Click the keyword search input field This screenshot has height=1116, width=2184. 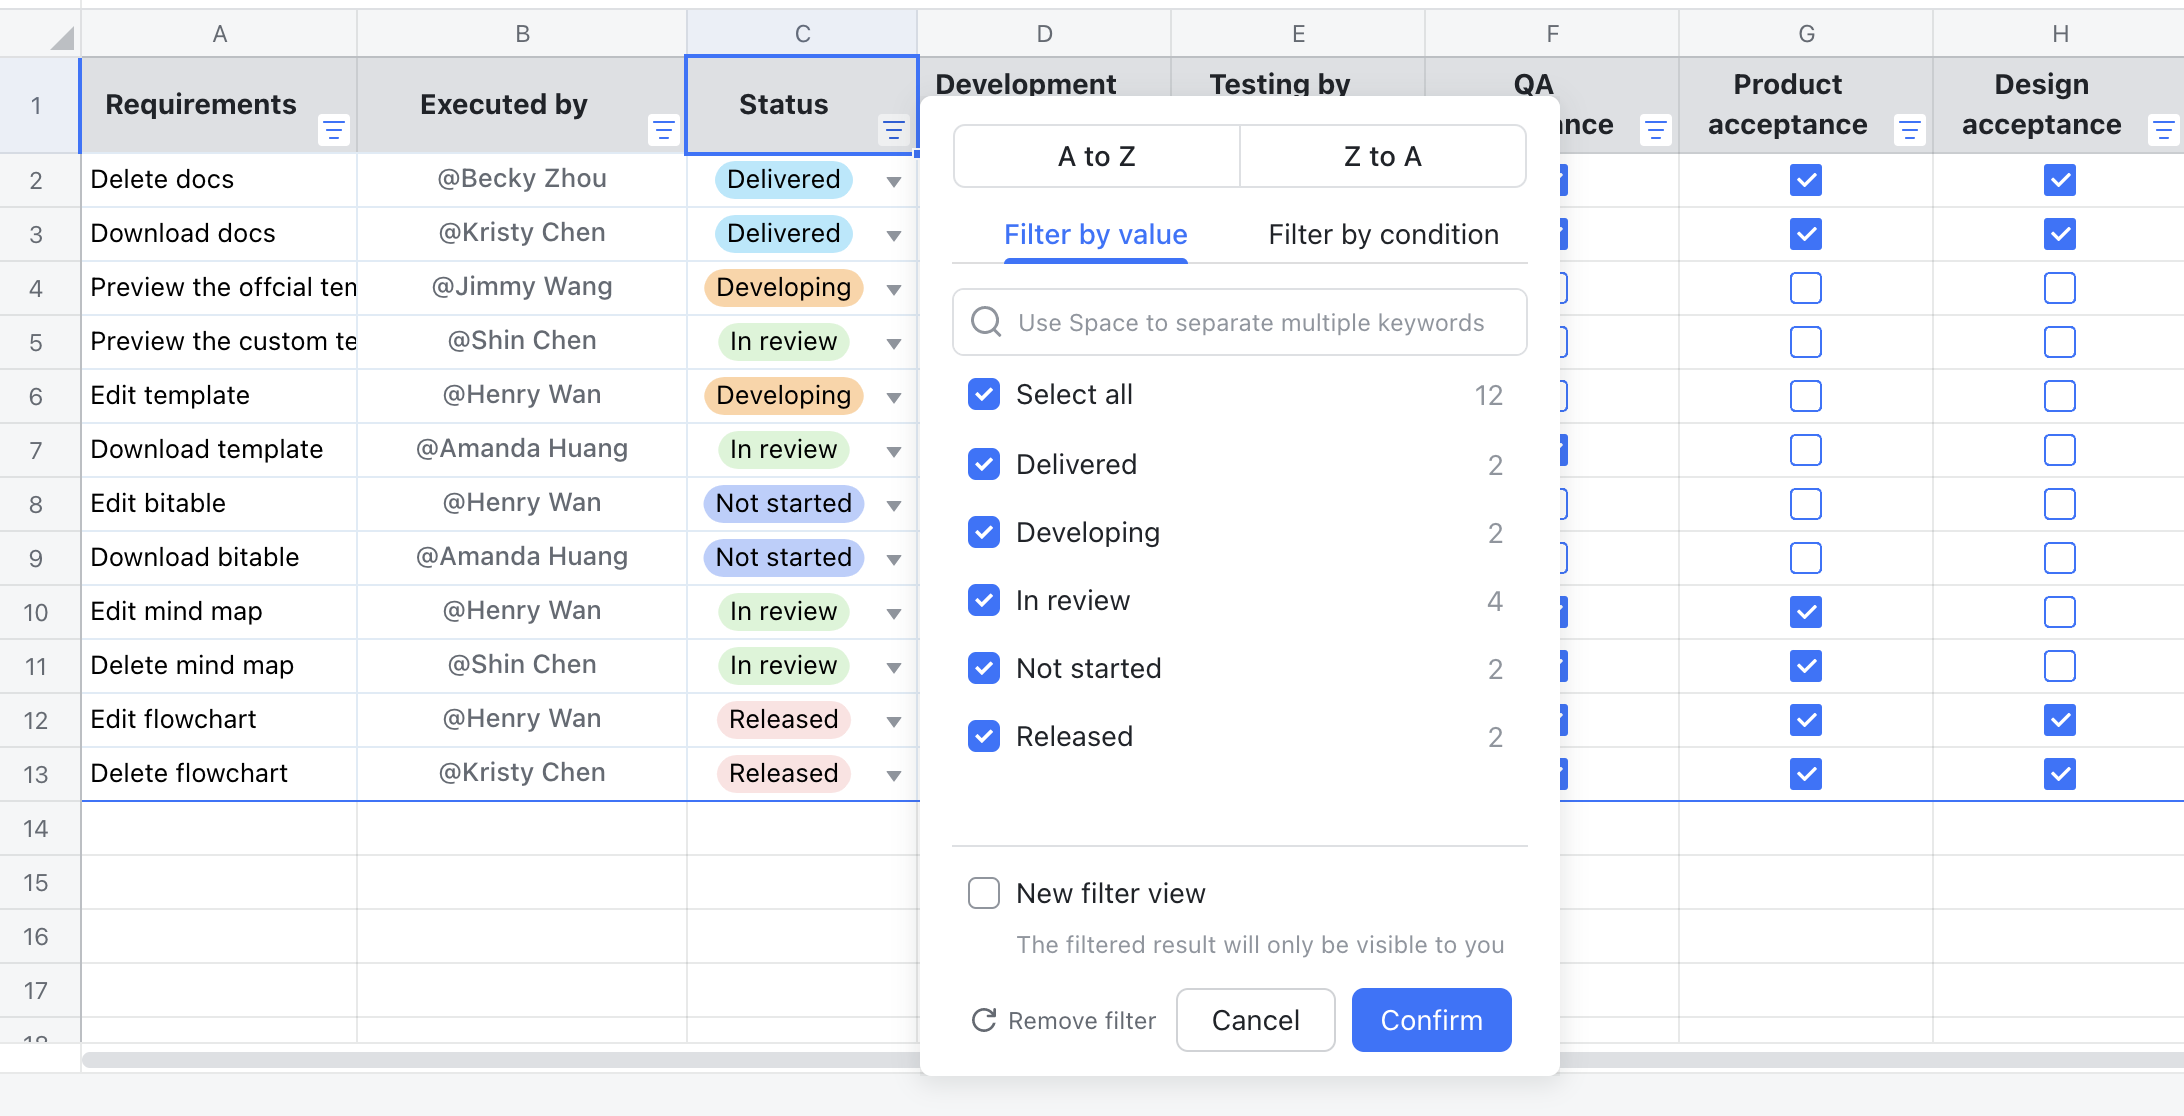click(1250, 323)
